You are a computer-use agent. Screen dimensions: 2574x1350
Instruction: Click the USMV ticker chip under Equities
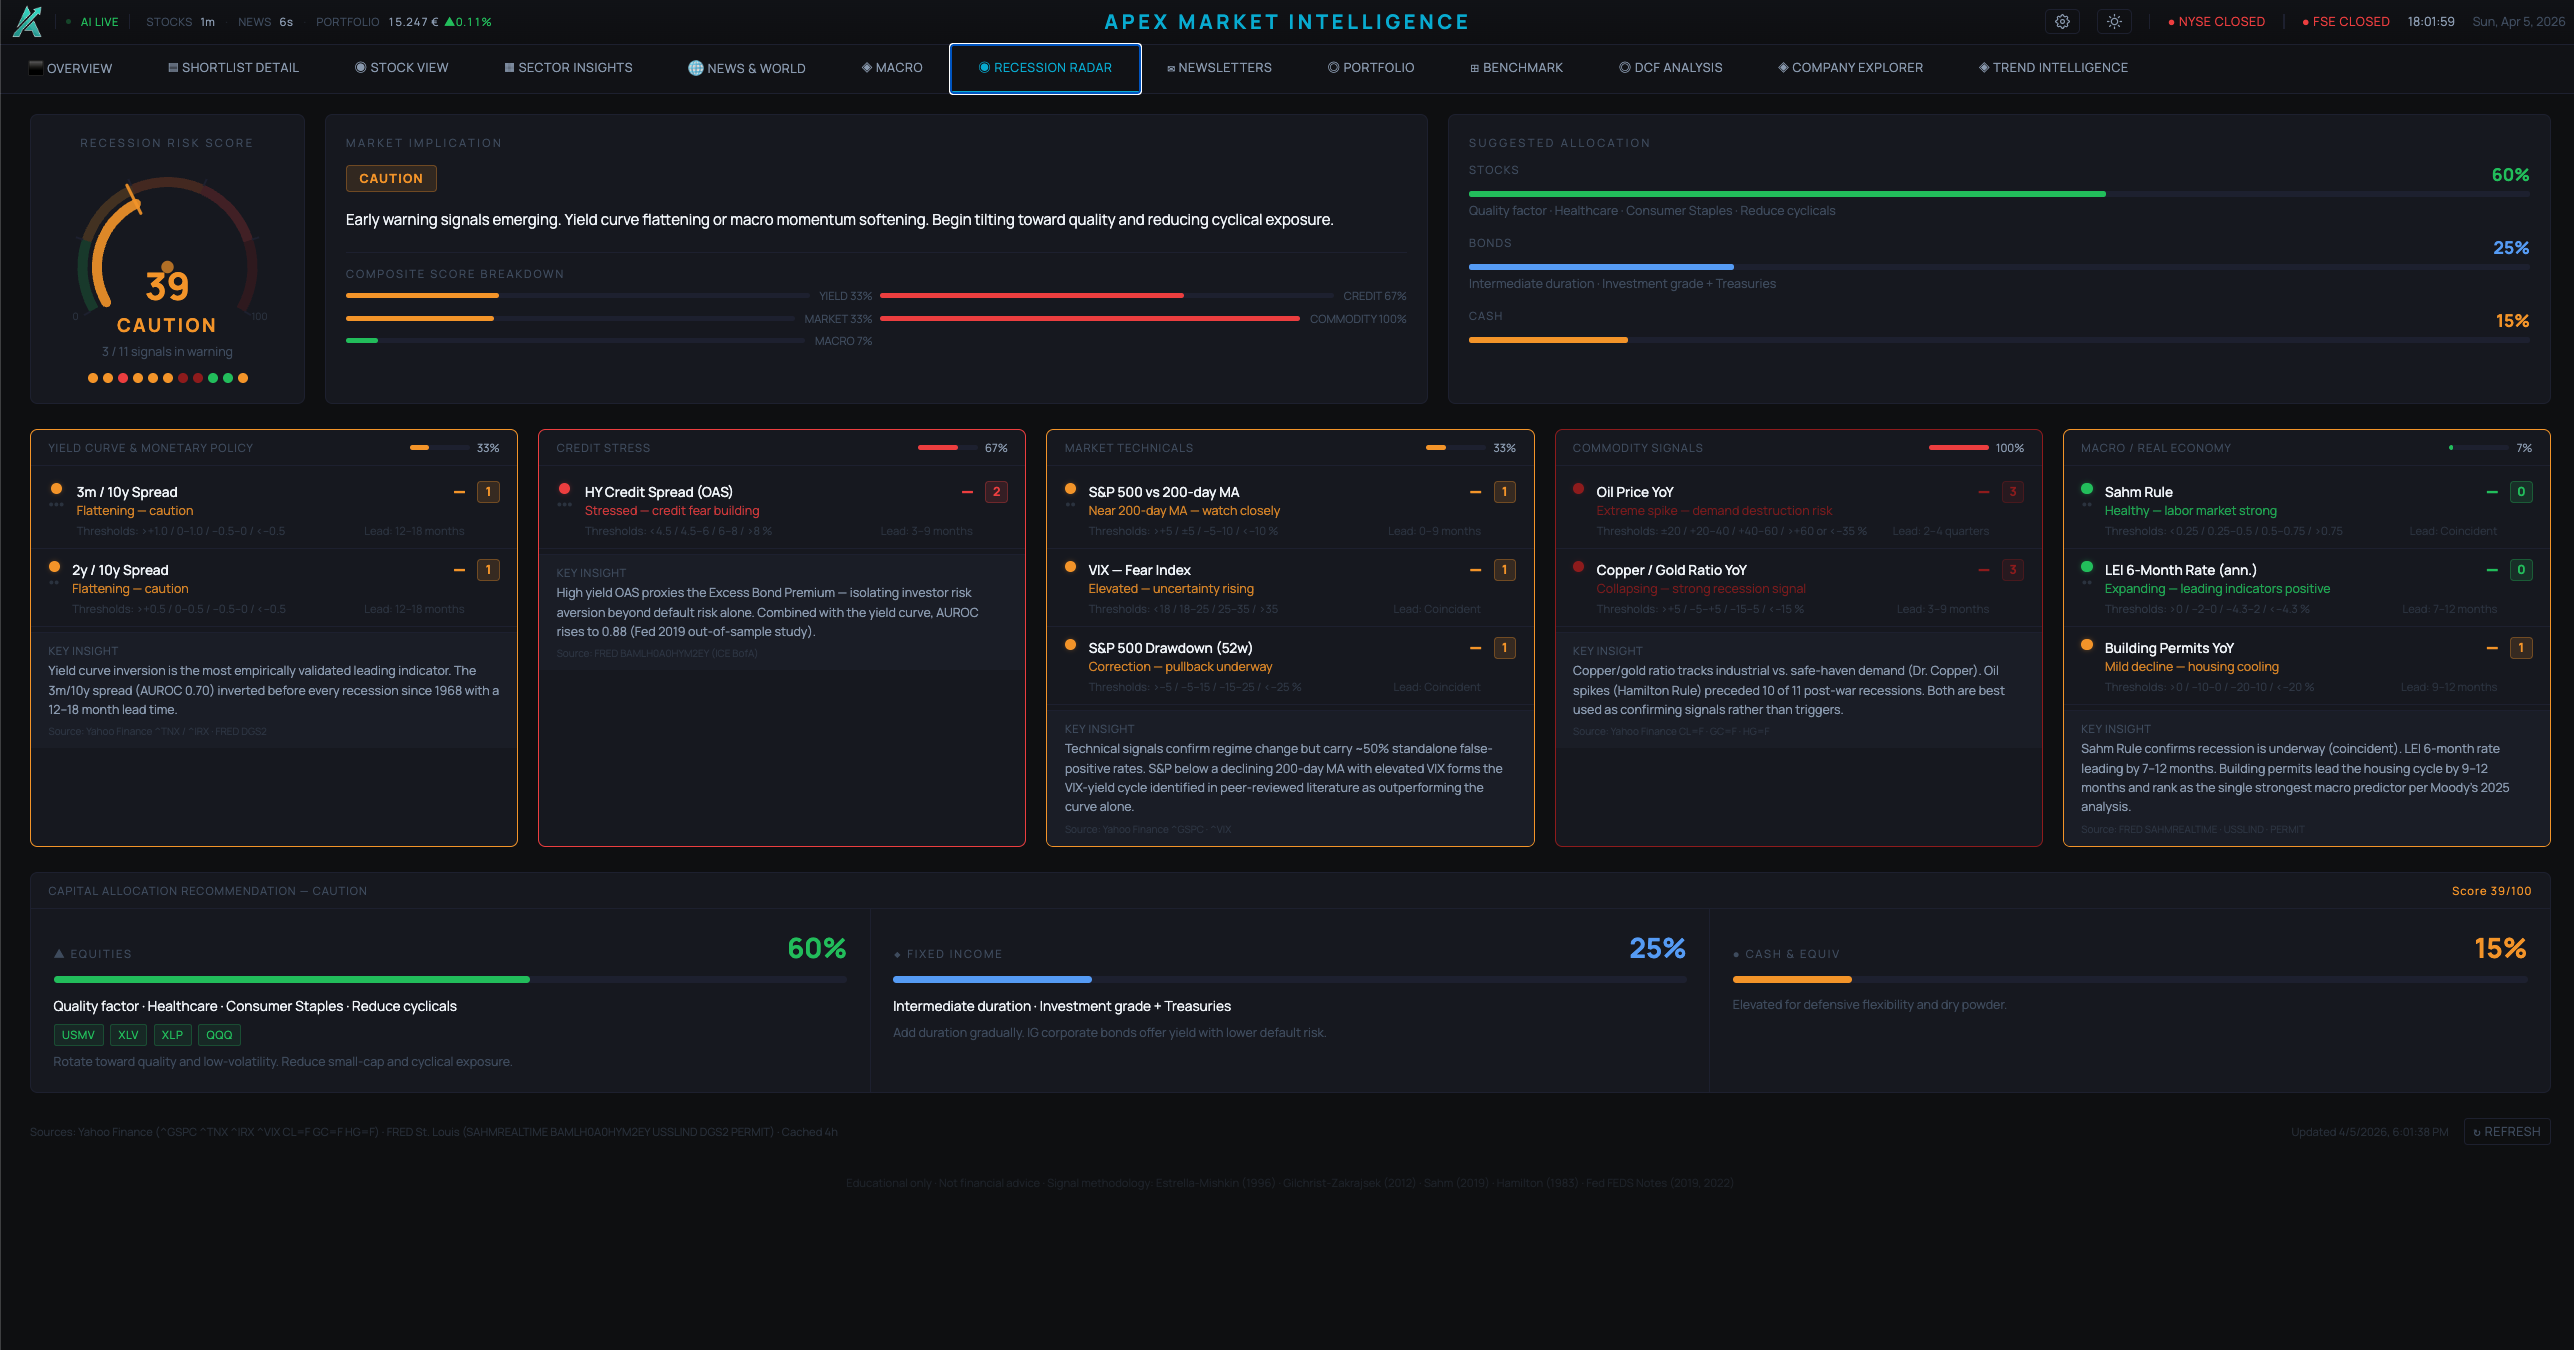tap(78, 1035)
